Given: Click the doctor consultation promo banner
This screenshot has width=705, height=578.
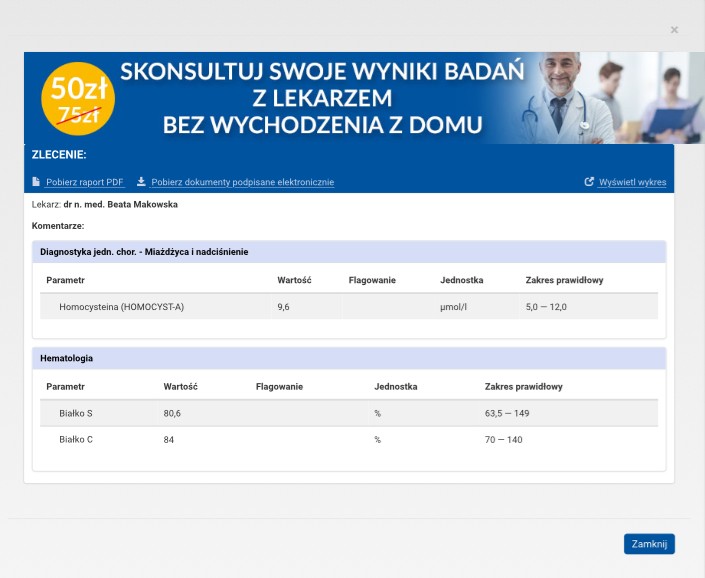Looking at the screenshot, I should pos(364,98).
